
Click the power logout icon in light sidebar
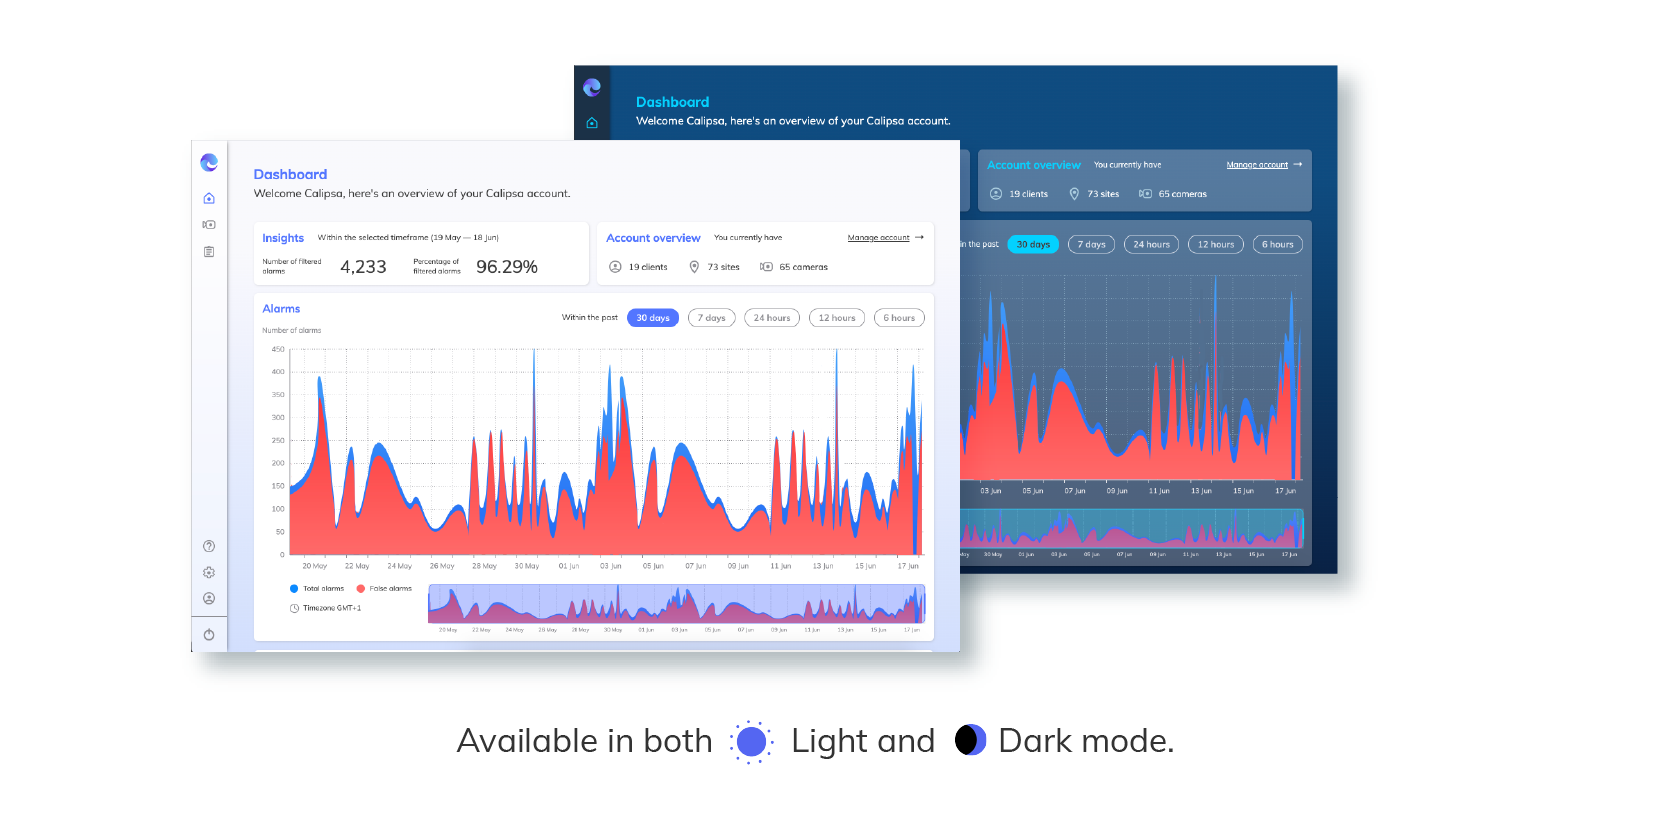(209, 635)
